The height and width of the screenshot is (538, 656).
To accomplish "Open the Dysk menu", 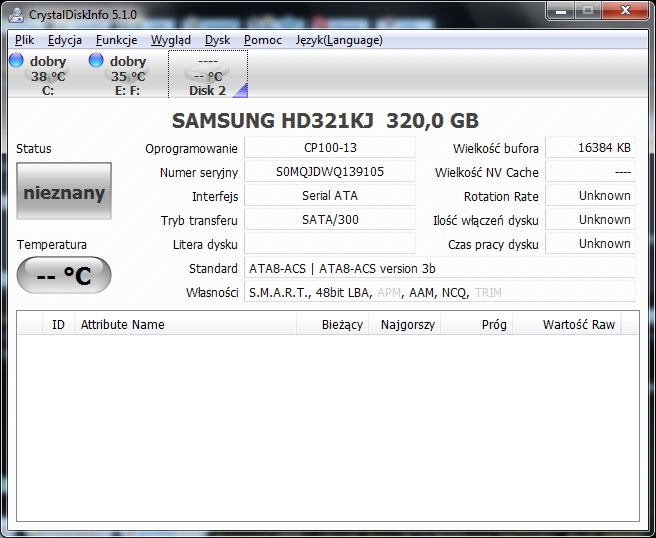I will click(217, 40).
